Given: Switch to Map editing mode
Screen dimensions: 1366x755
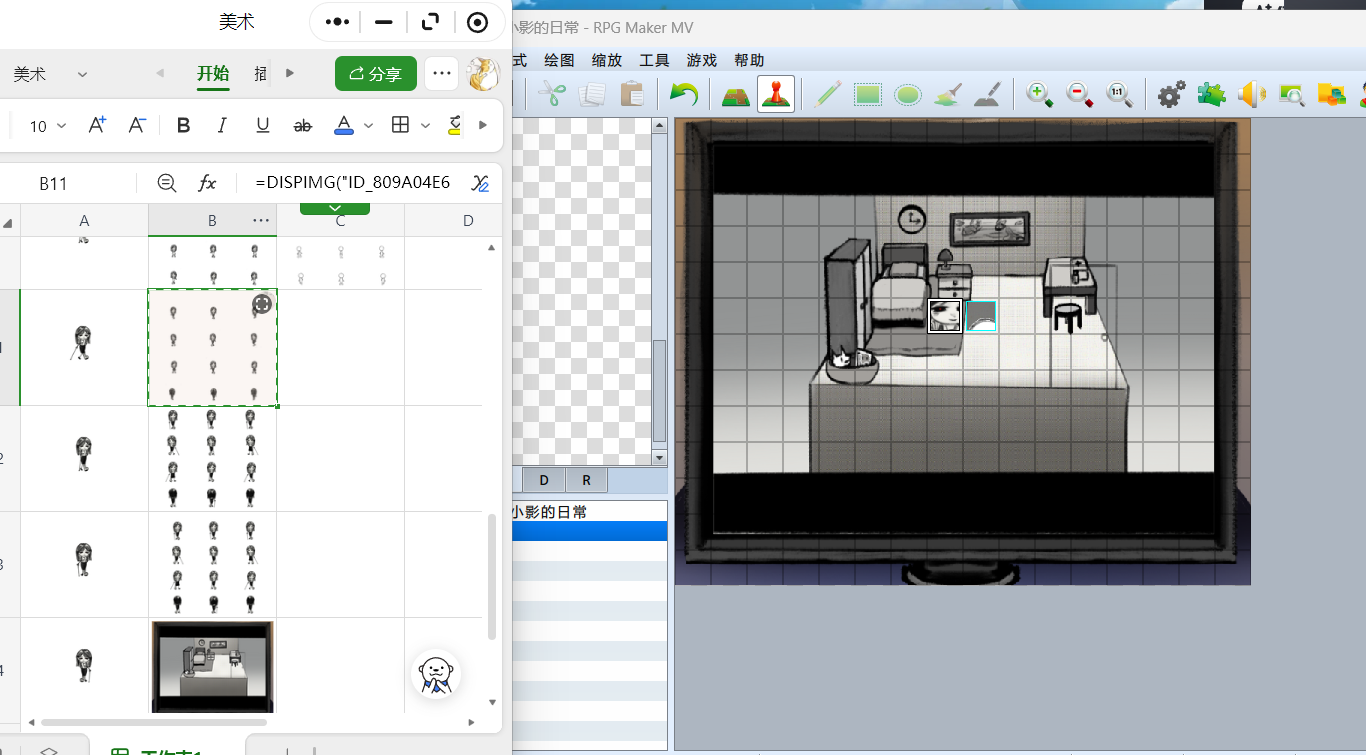Looking at the screenshot, I should tap(736, 95).
